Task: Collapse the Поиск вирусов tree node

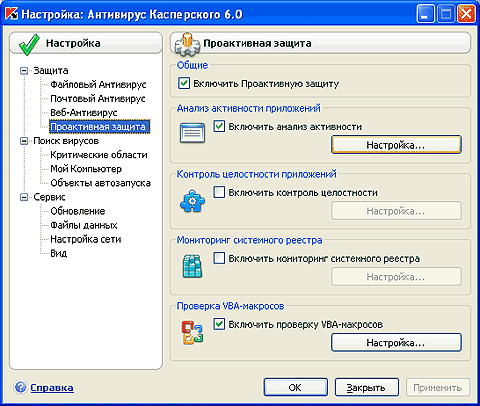Action: pos(24,141)
